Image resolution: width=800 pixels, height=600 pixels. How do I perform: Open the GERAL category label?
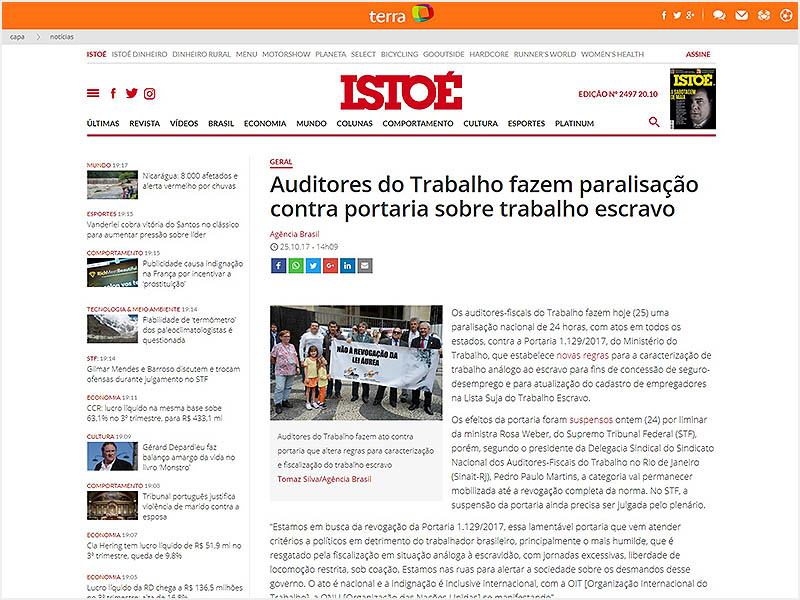(281, 162)
